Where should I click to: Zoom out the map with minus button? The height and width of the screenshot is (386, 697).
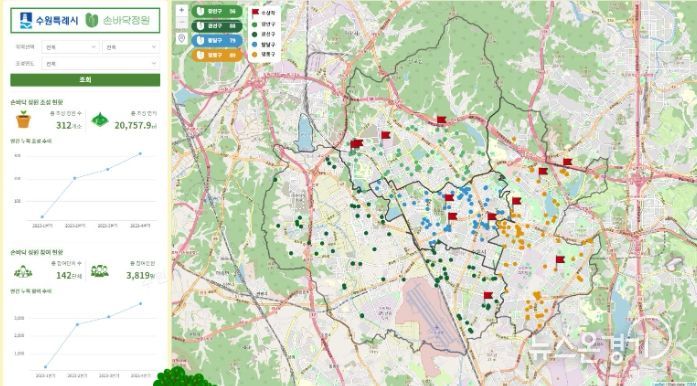pyautogui.click(x=181, y=23)
